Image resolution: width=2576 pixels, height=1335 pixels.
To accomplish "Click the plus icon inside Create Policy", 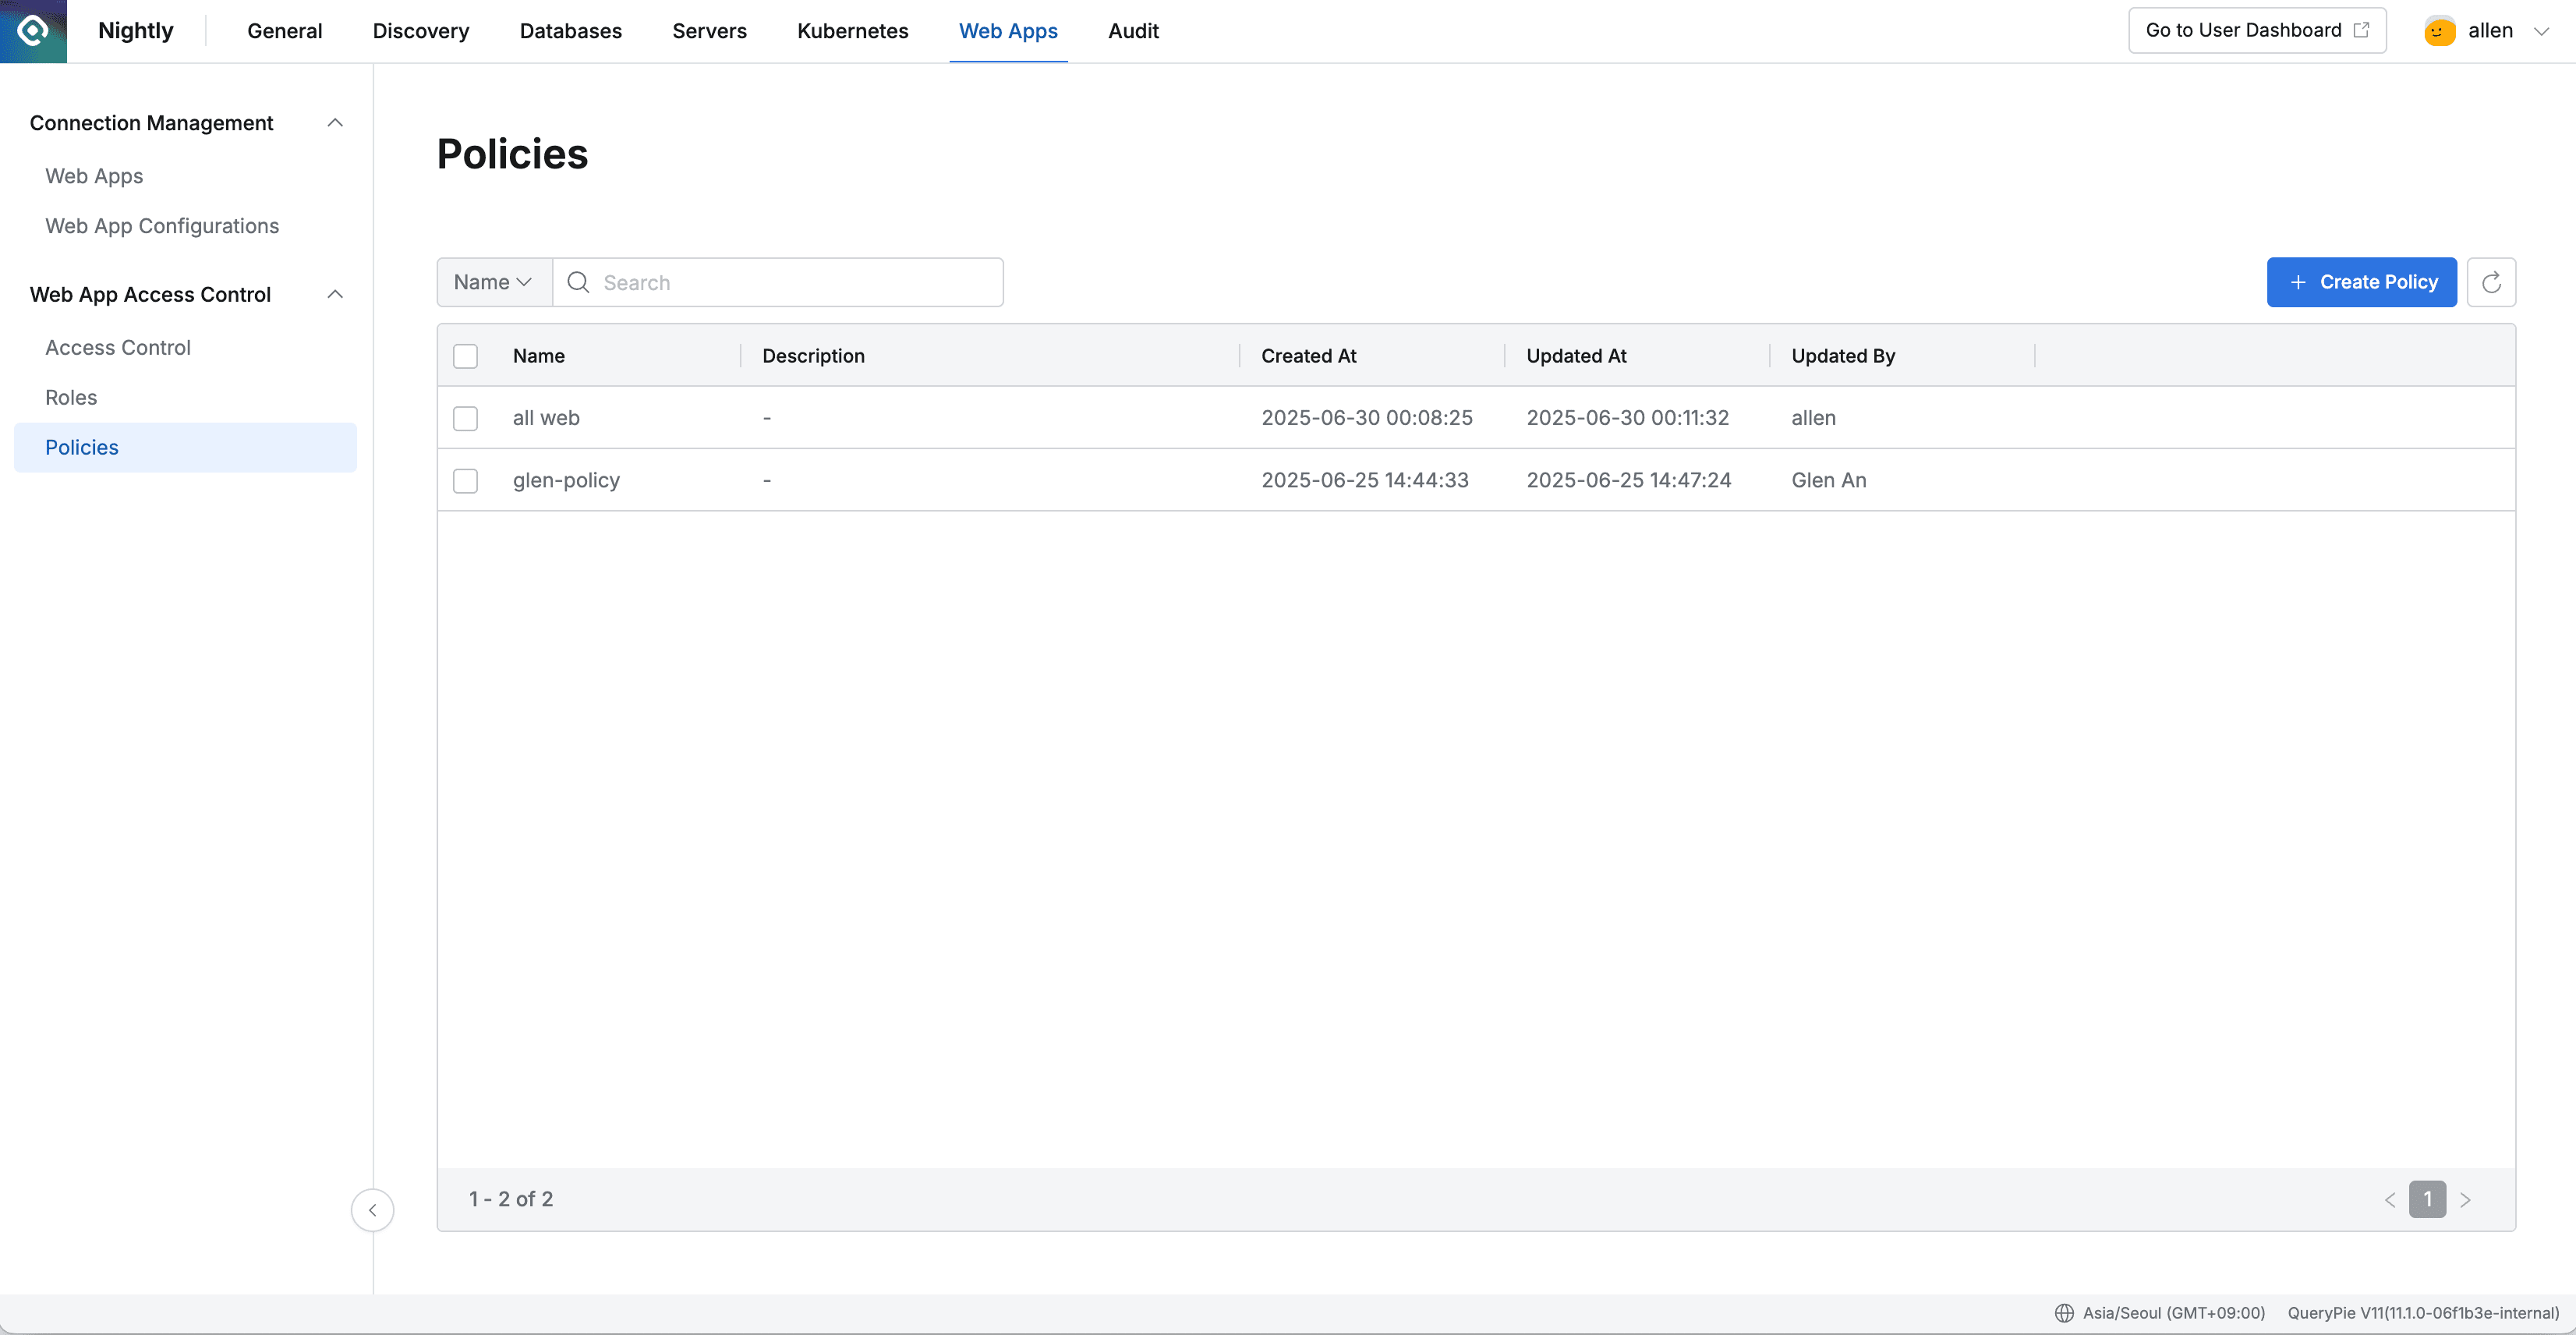I will pyautogui.click(x=2298, y=282).
